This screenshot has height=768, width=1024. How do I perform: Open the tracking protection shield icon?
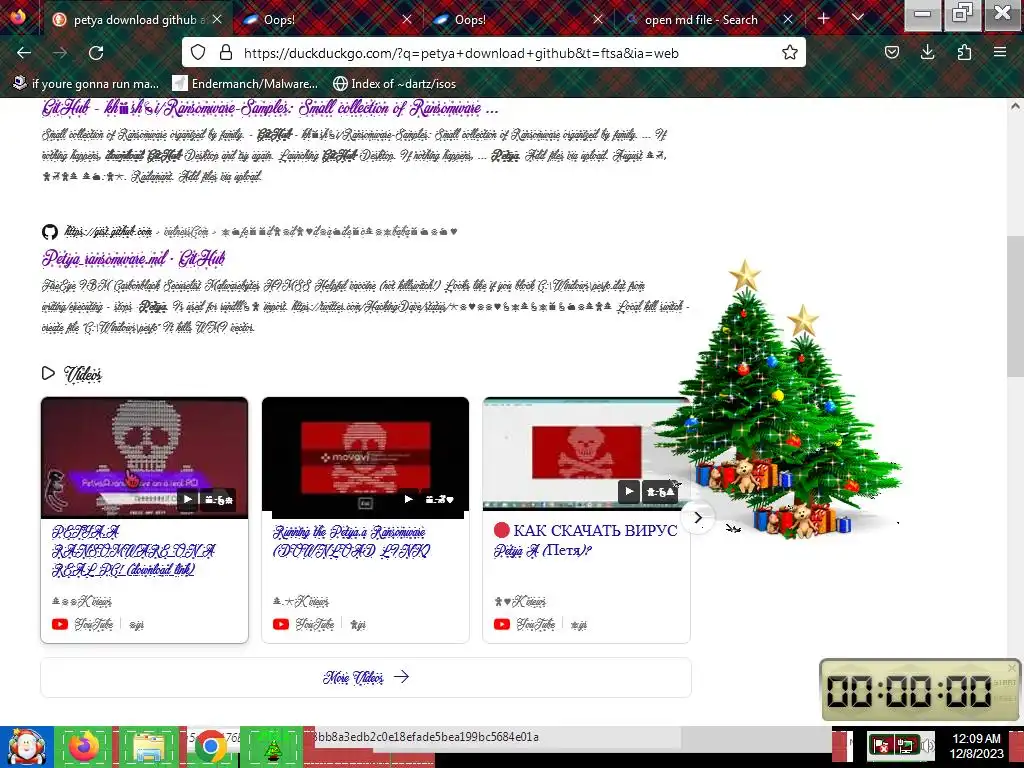198,53
